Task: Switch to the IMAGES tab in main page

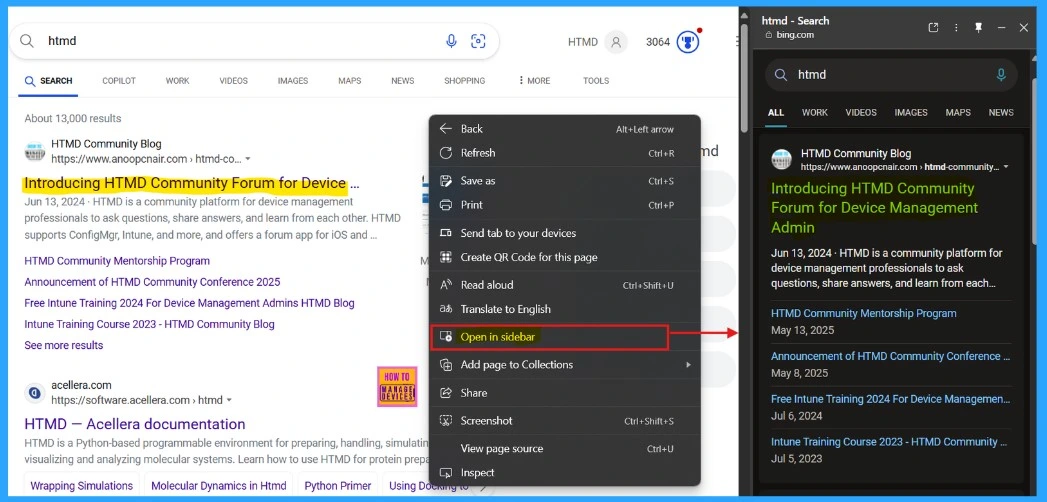Action: [x=293, y=81]
